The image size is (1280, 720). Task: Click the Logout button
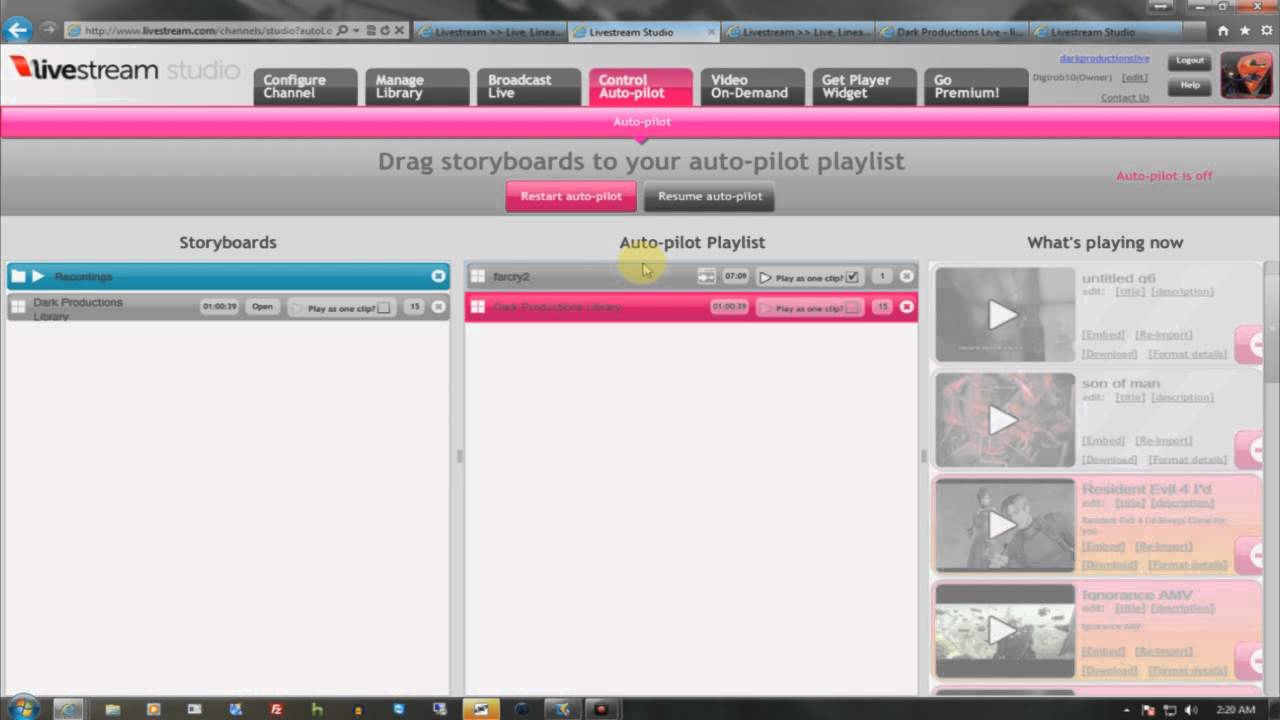coord(1190,61)
